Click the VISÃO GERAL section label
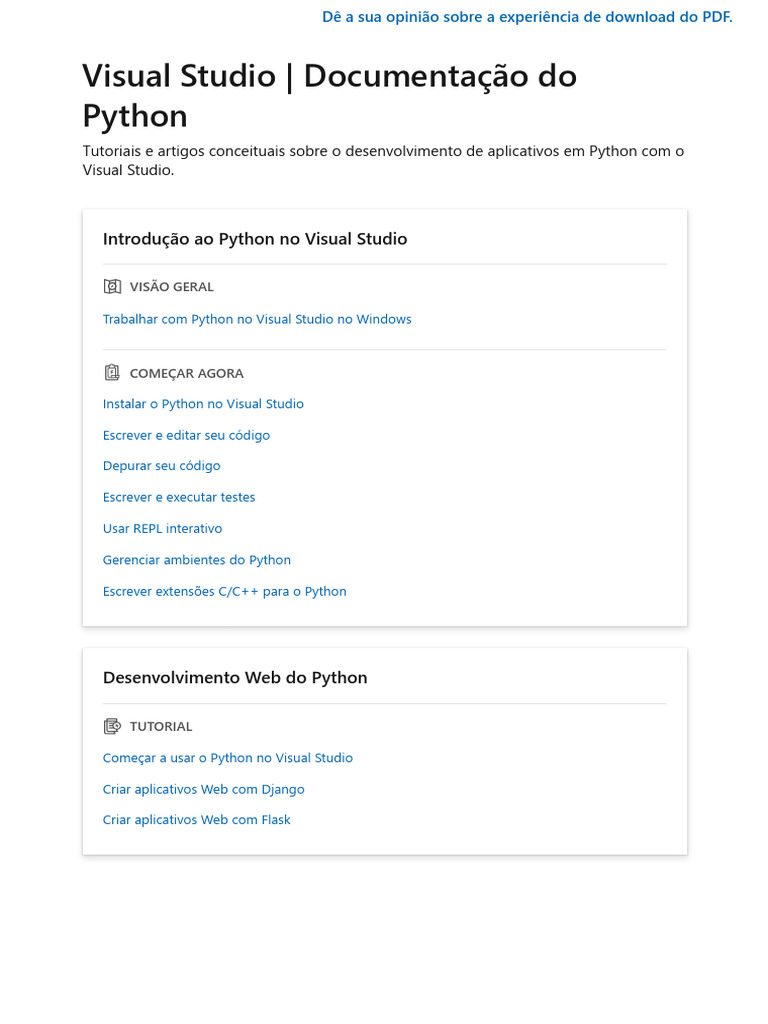 [171, 287]
